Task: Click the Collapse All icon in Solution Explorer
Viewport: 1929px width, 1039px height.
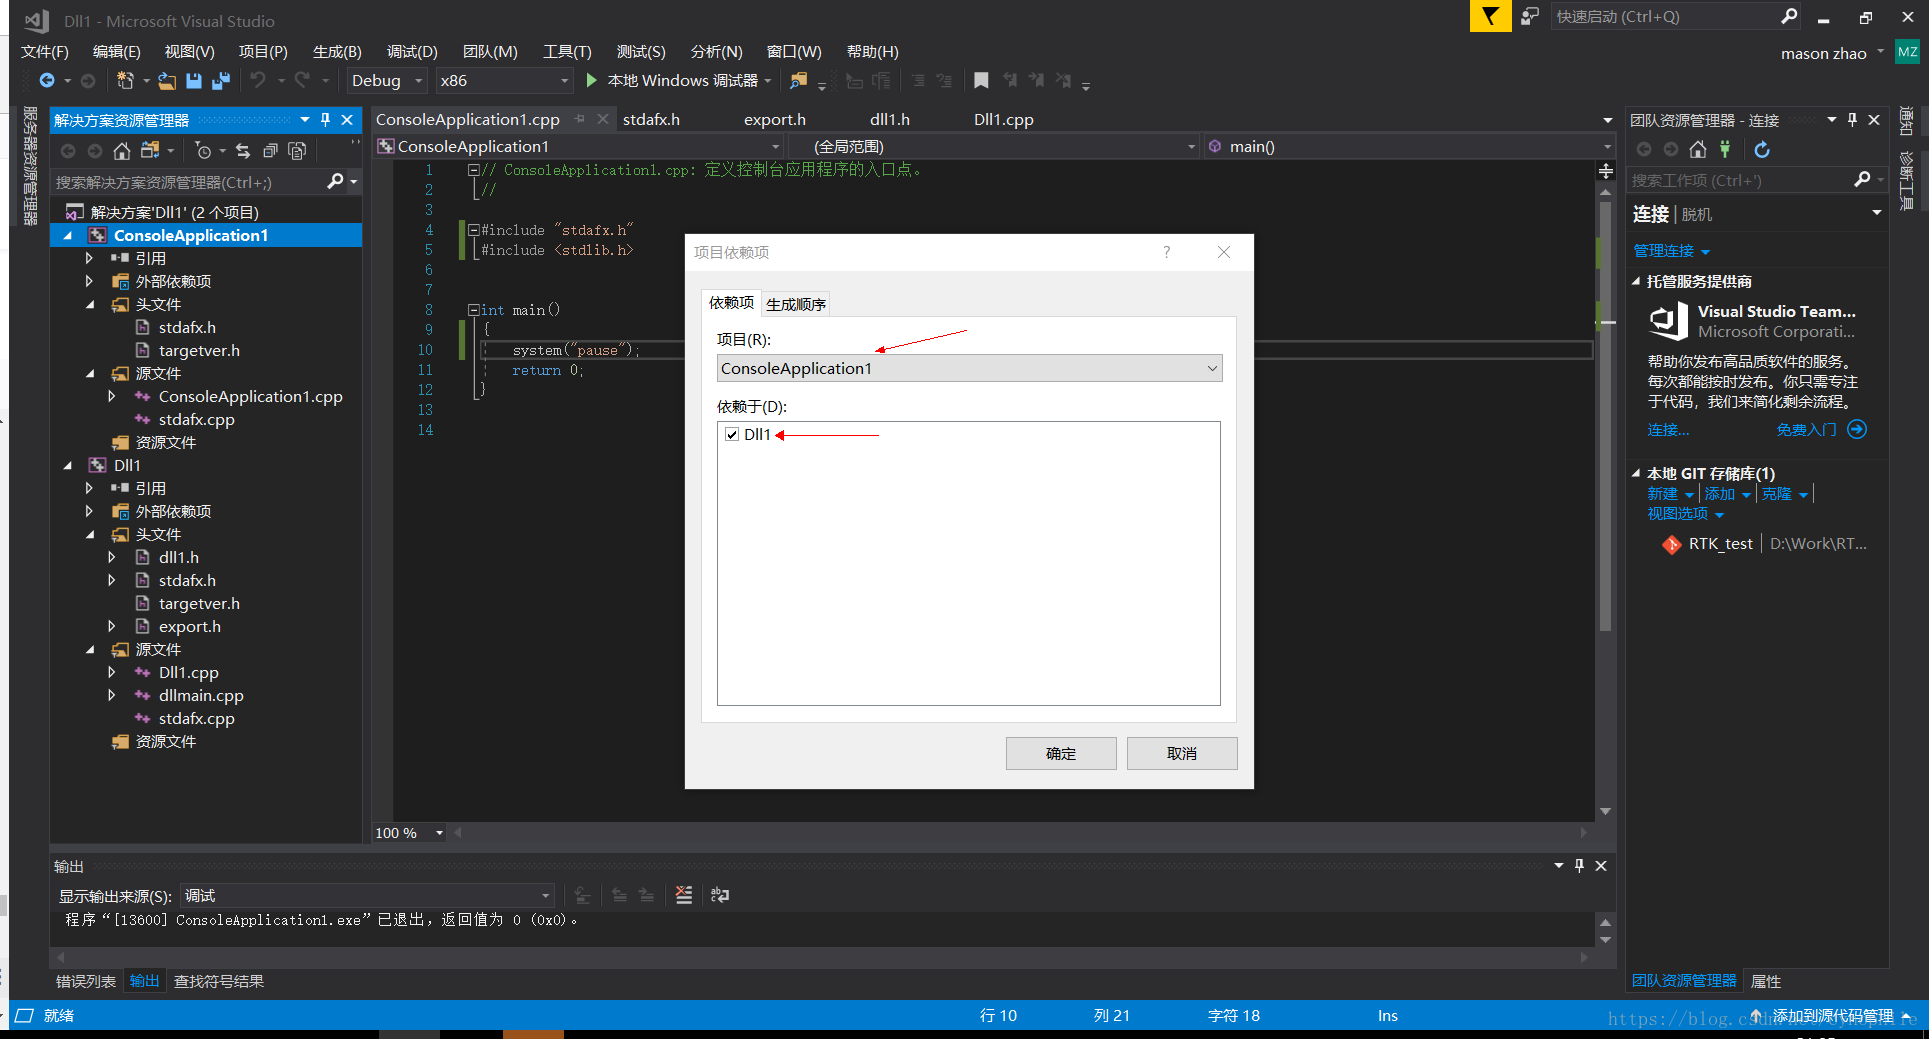Action: 270,150
